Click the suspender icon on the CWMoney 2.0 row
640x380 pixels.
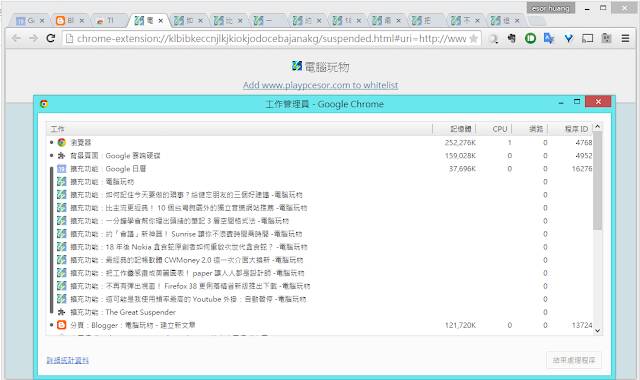click(x=62, y=260)
